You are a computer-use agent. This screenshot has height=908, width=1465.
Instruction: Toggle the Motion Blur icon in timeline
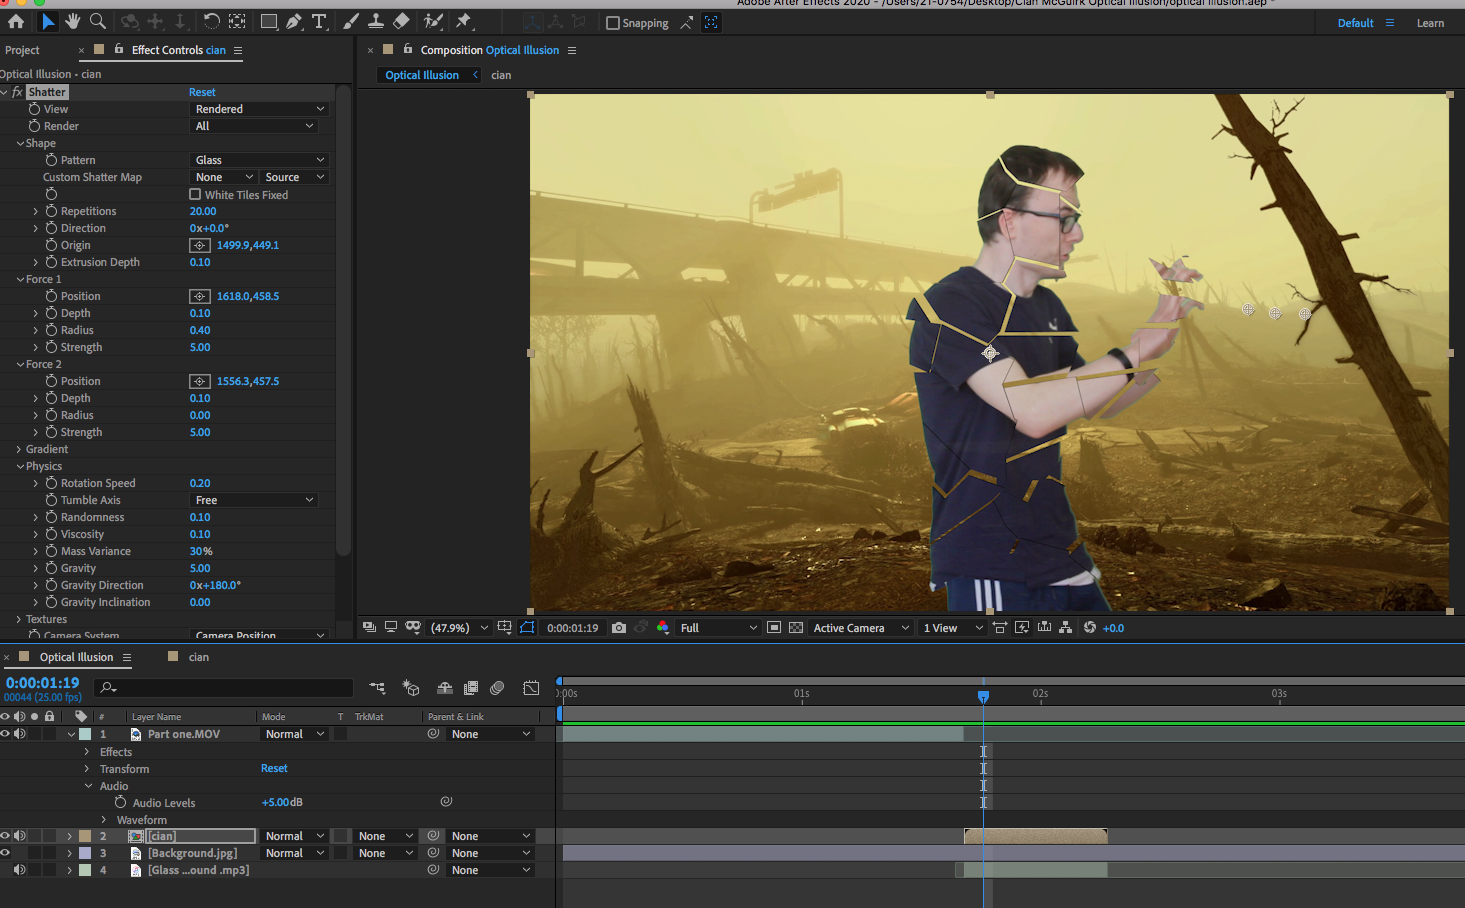(497, 688)
